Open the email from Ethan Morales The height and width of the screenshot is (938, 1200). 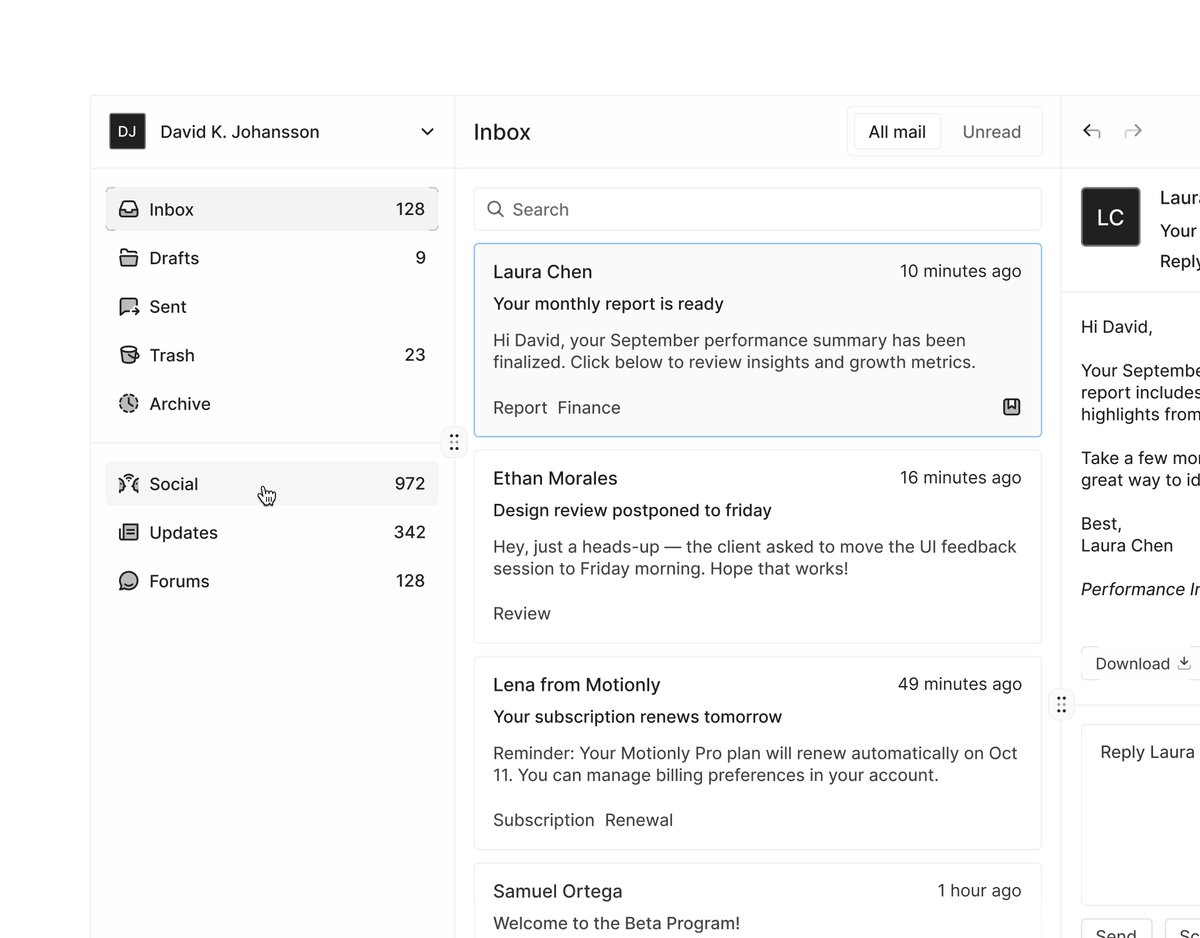(x=758, y=546)
